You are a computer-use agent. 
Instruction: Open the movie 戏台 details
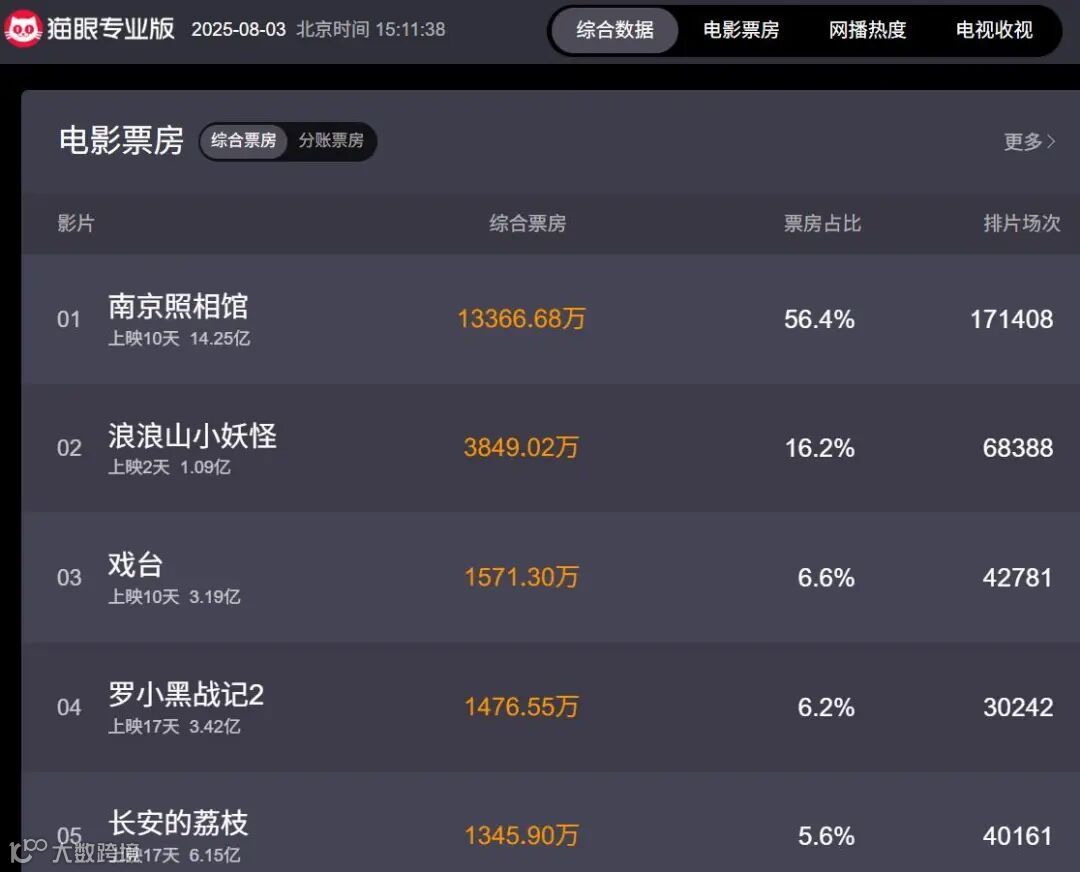pos(135,566)
